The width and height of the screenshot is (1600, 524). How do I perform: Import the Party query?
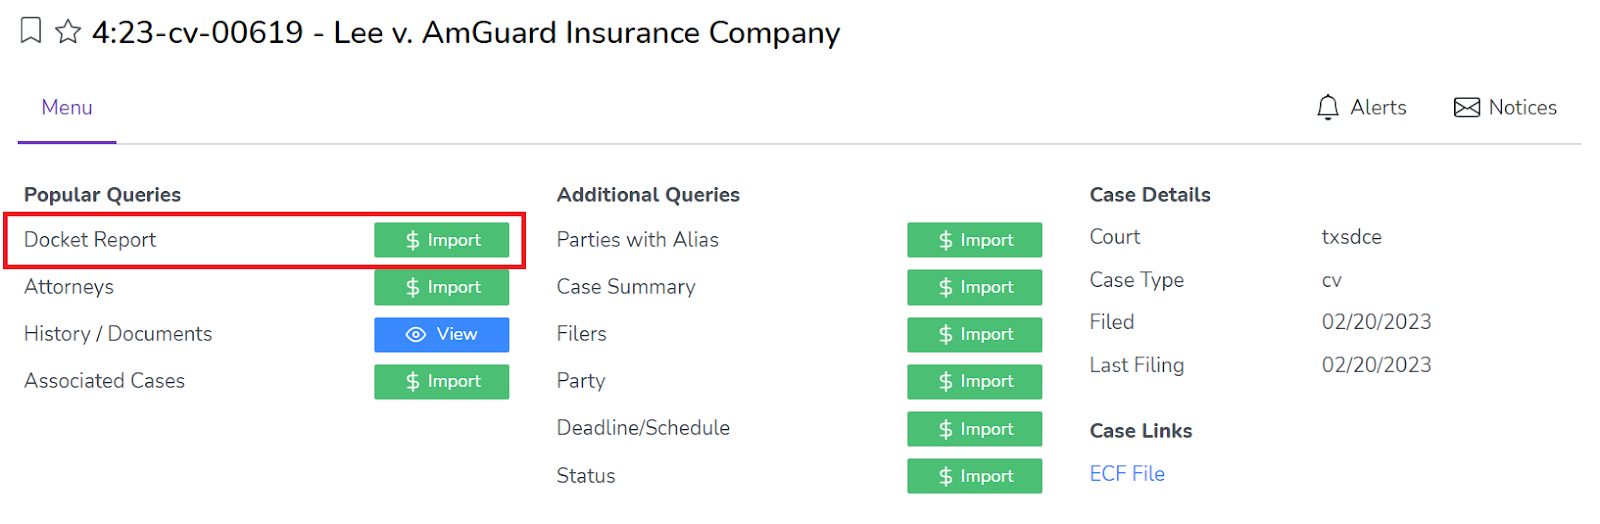pos(974,381)
